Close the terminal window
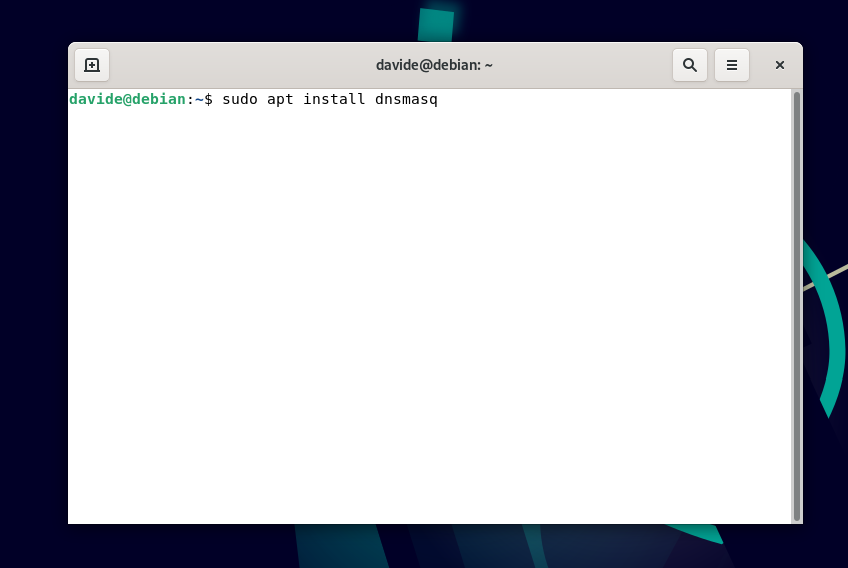 click(x=779, y=65)
